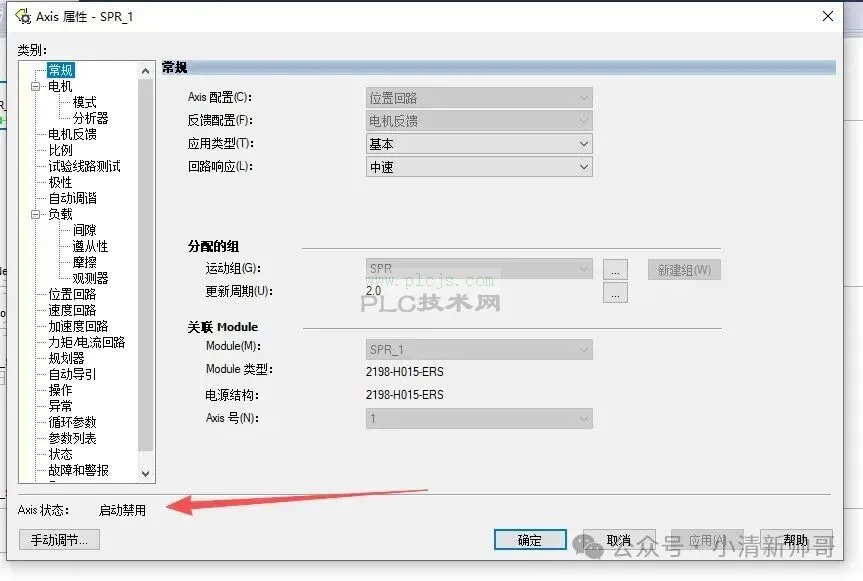The image size is (863, 581).
Task: Click the 新建组 button
Action: (684, 270)
